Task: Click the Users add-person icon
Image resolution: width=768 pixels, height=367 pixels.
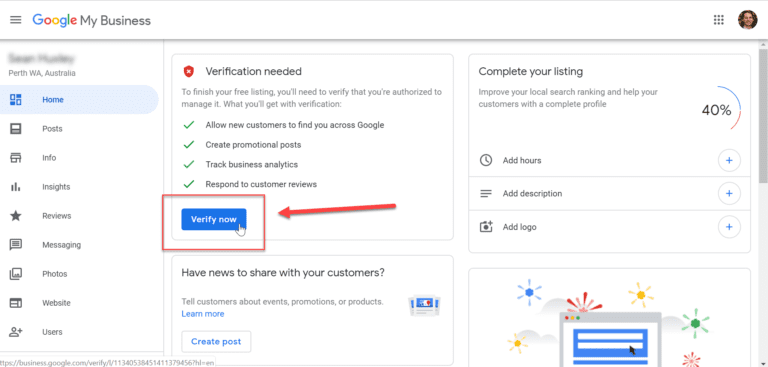Action: click(x=16, y=332)
